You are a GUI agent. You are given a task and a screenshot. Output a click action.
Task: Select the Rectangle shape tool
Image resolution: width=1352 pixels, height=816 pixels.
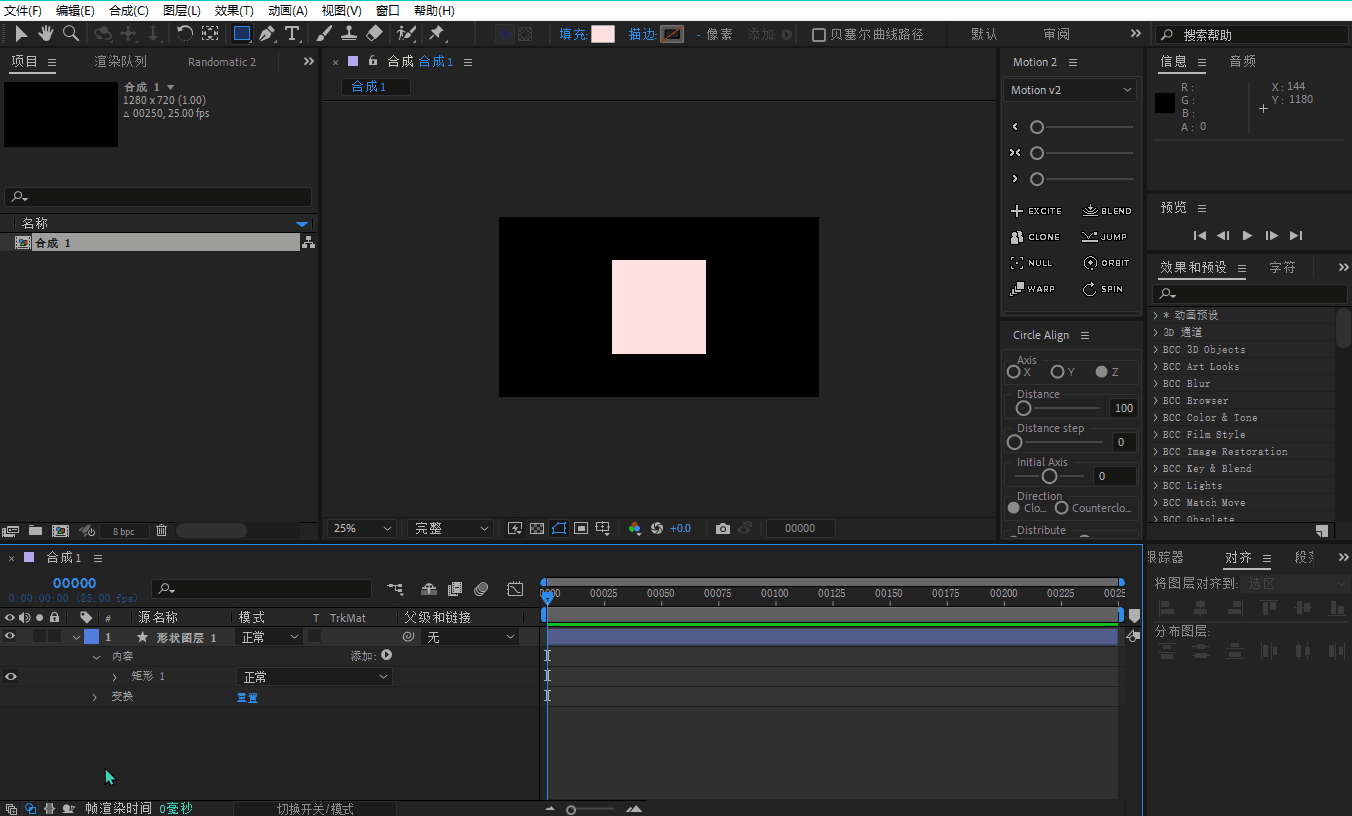click(241, 33)
